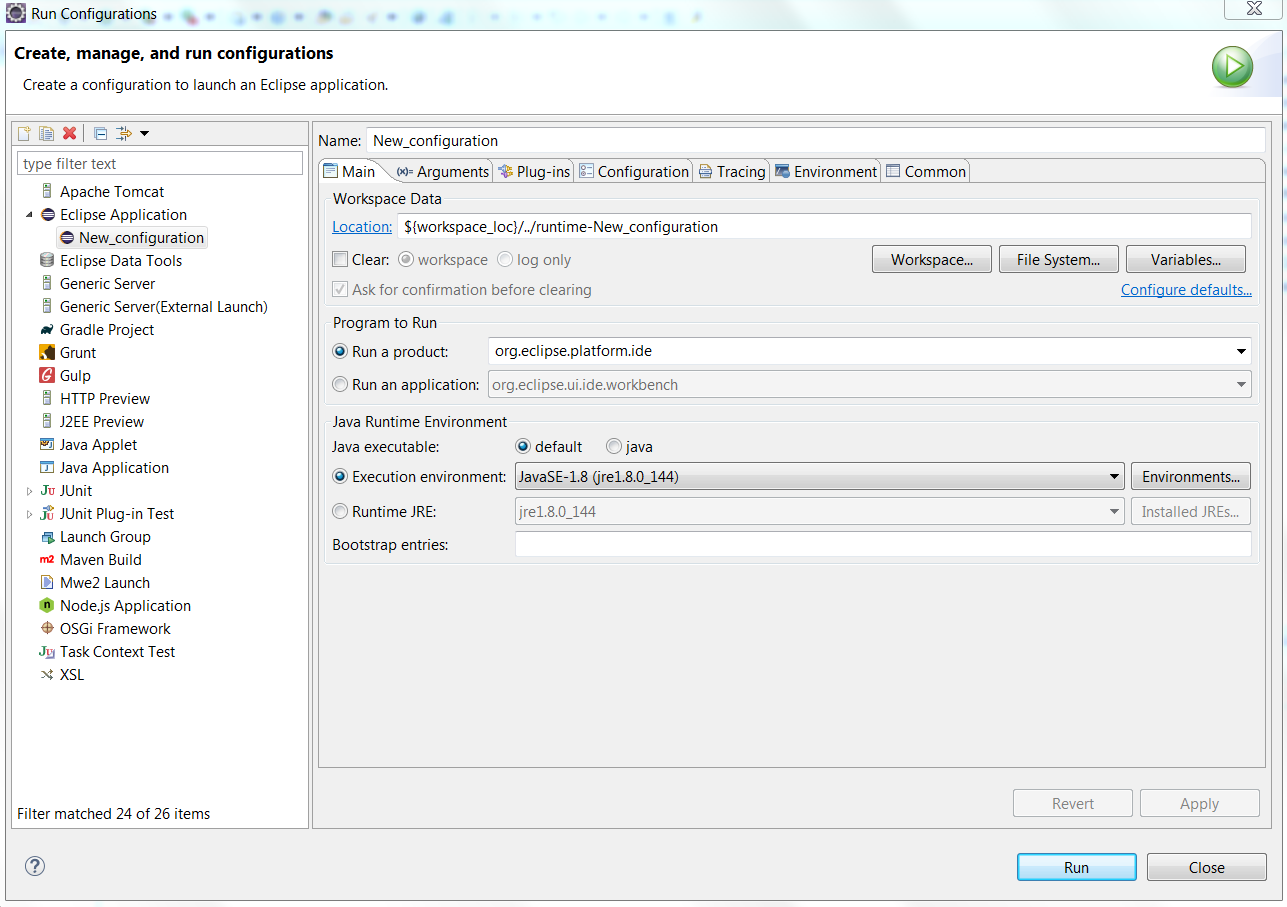Select the 'workspace' radio button
The width and height of the screenshot is (1287, 907).
click(x=406, y=259)
